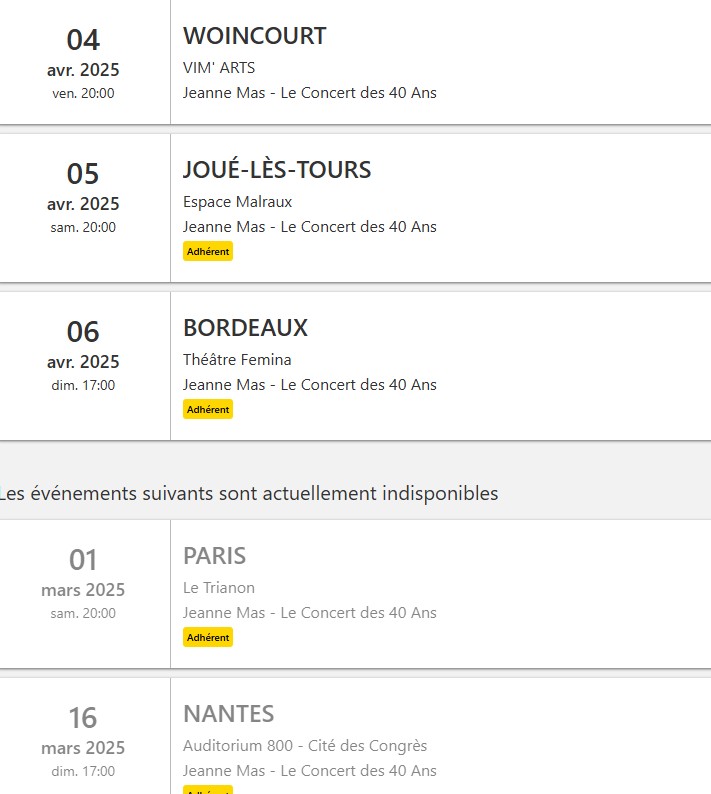Click the Adhérent badge under Théâtre Femina

click(x=208, y=409)
